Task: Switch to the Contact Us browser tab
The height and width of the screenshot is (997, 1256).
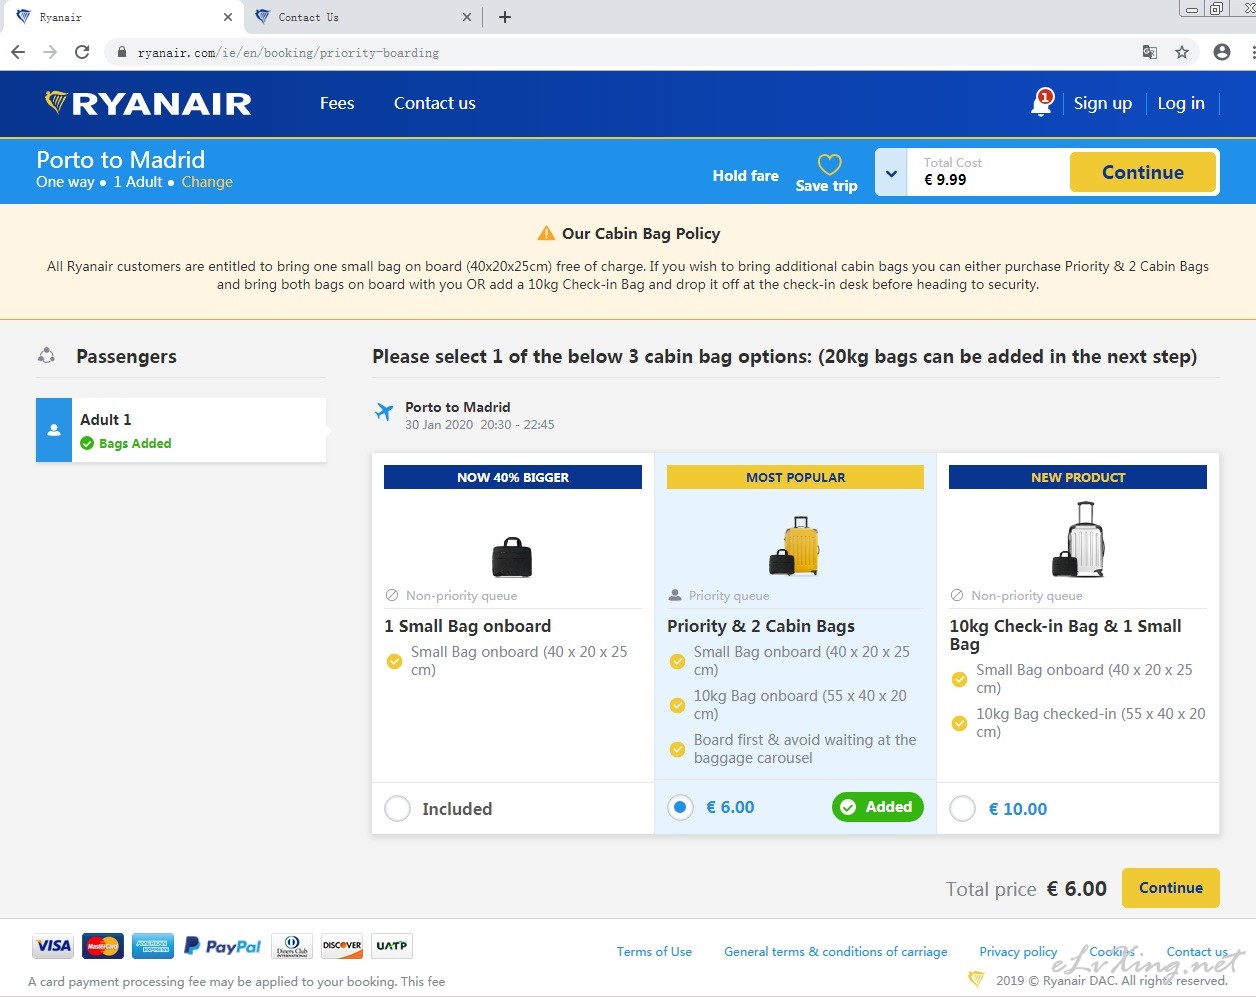Action: (364, 17)
